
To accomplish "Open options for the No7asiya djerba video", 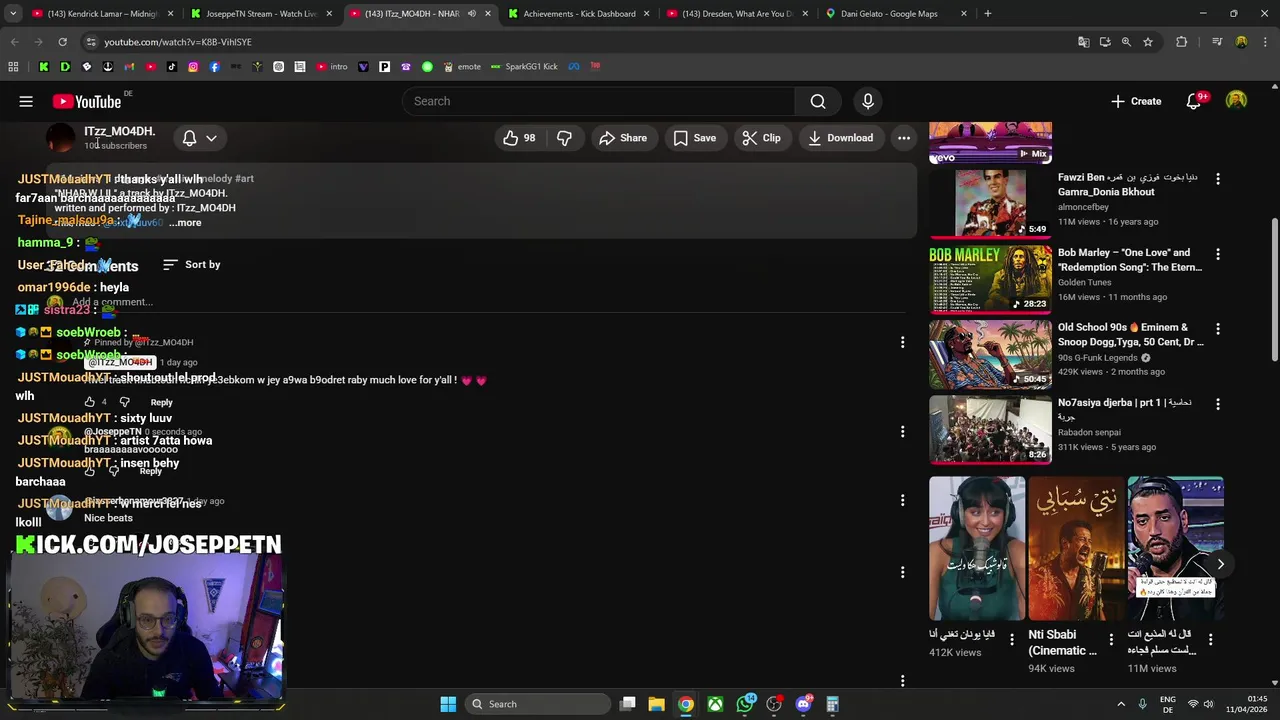I will point(1217,404).
